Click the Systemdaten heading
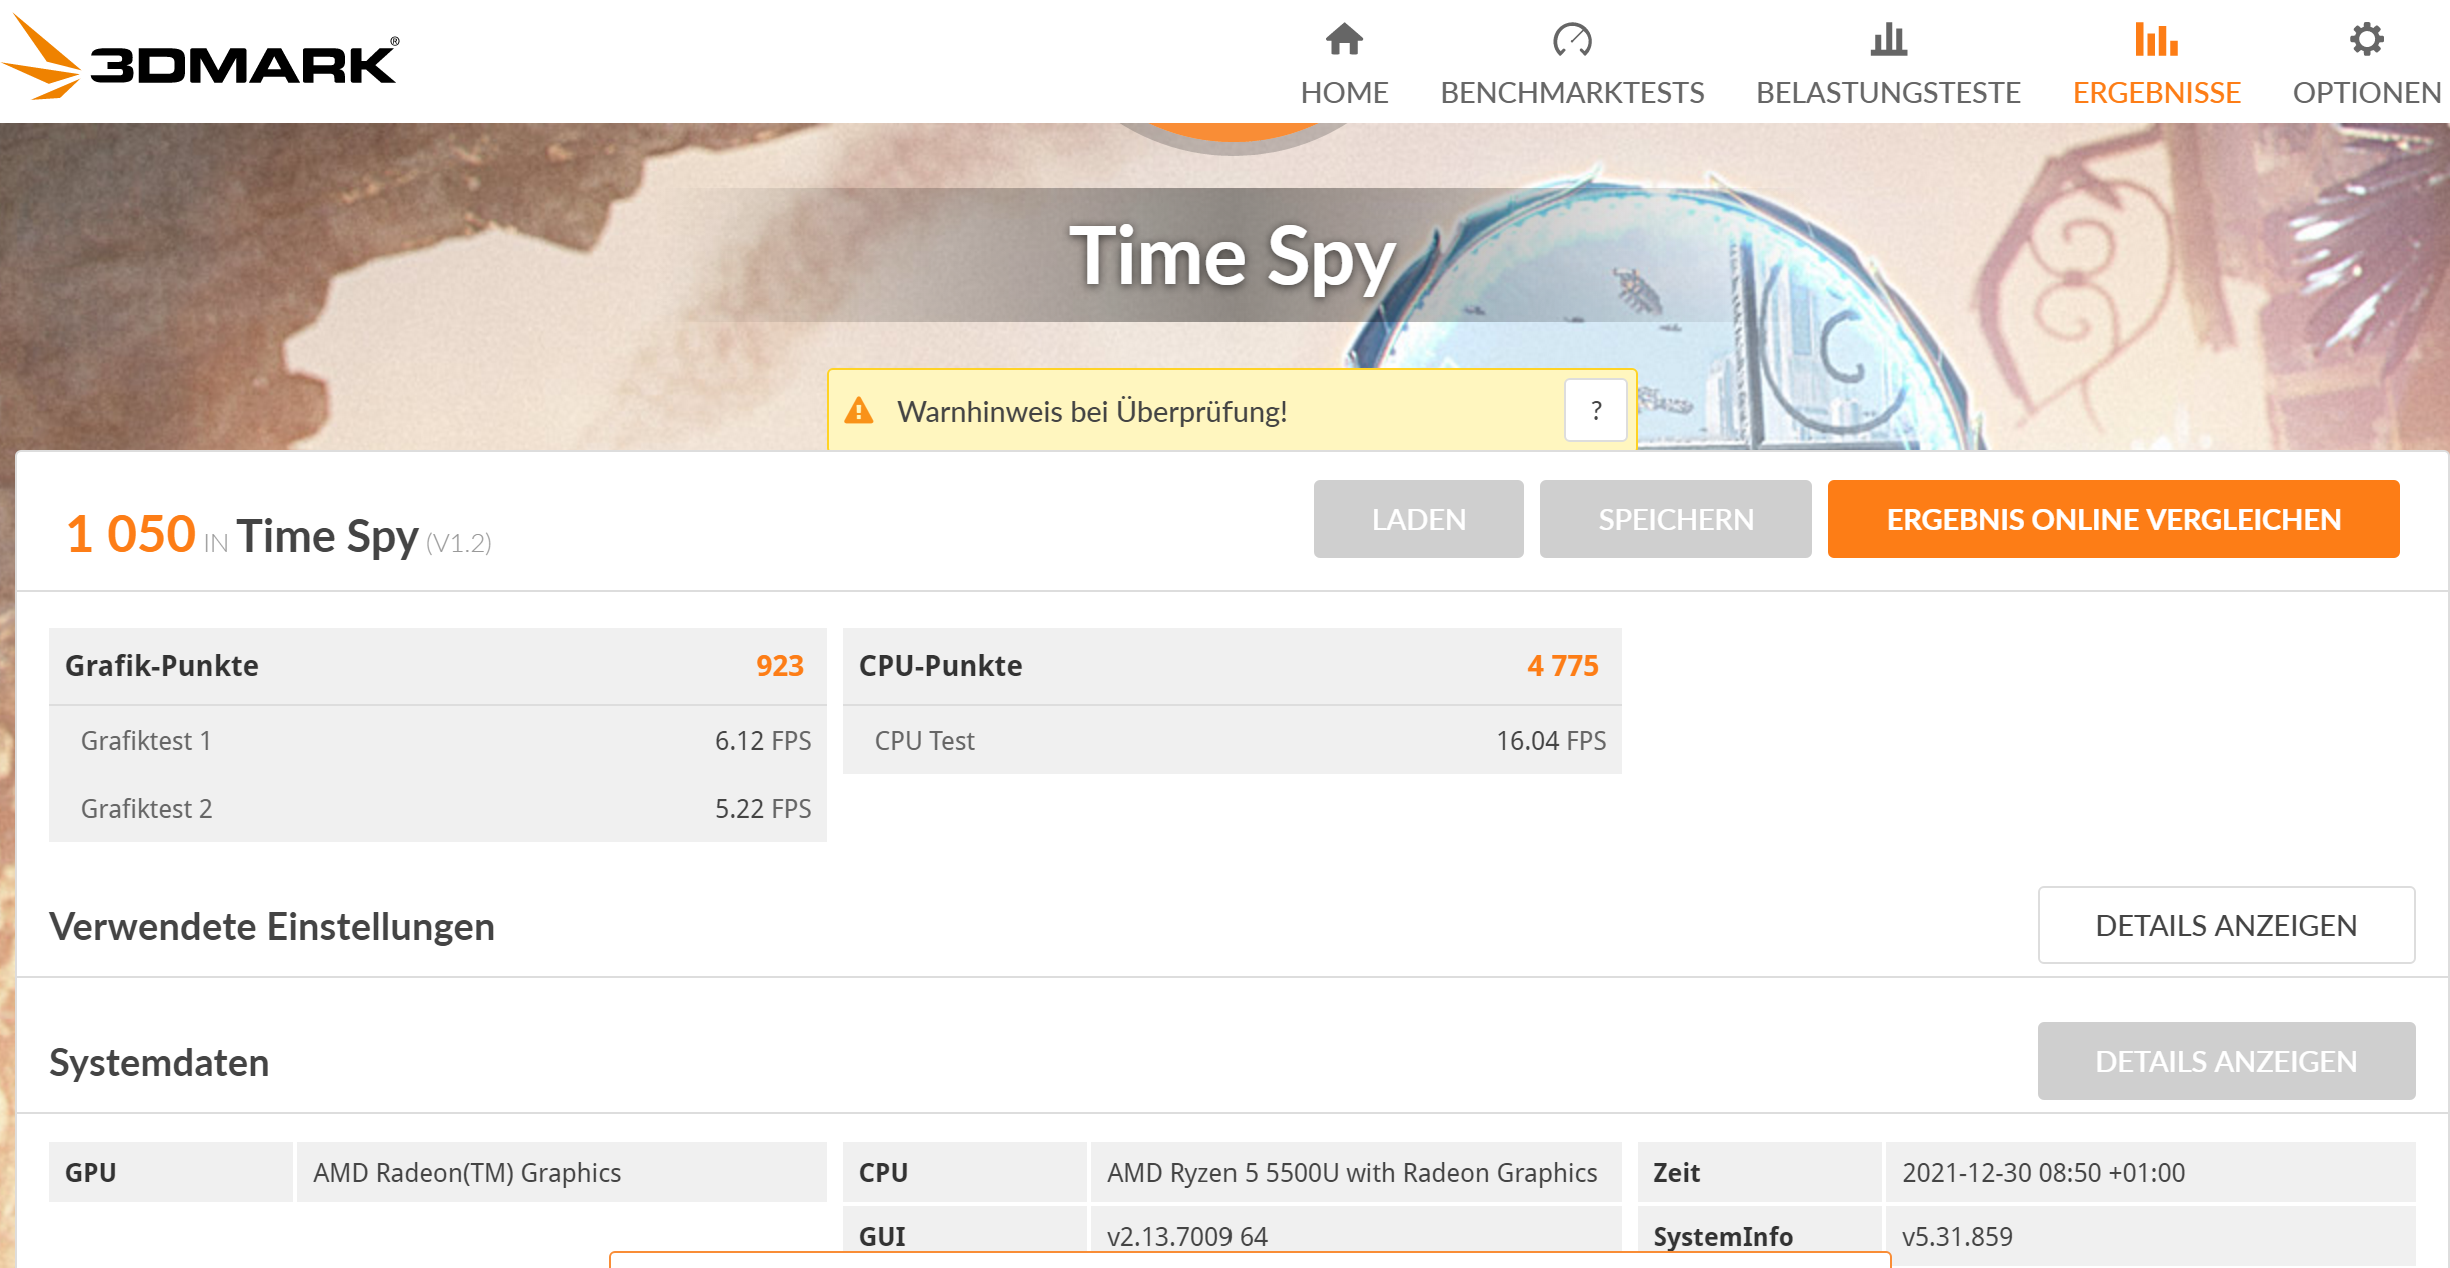 pyautogui.click(x=159, y=1063)
